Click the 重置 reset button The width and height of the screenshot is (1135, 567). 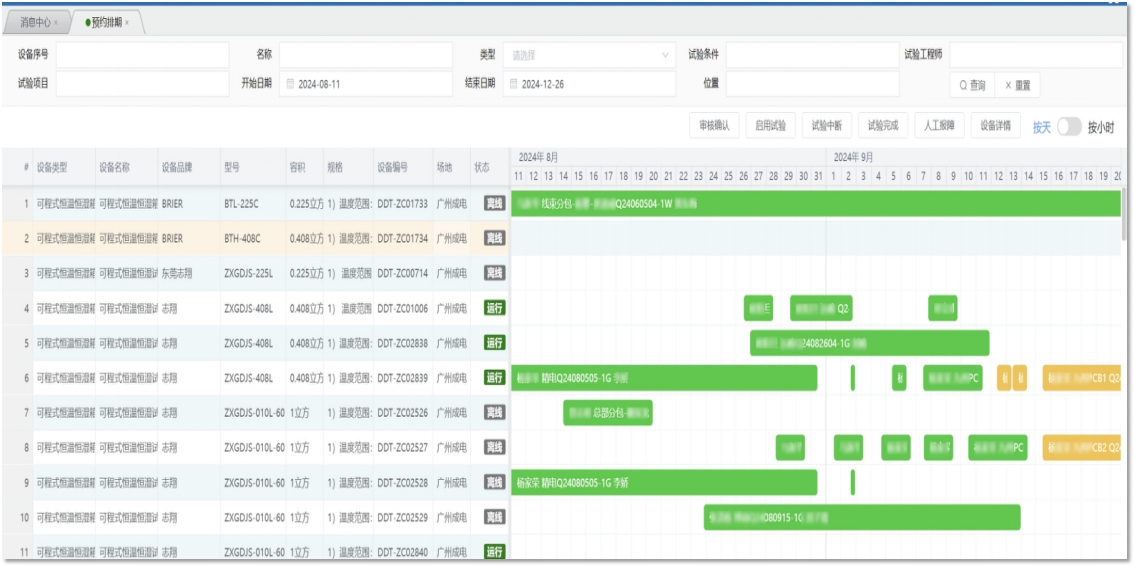(x=1017, y=85)
